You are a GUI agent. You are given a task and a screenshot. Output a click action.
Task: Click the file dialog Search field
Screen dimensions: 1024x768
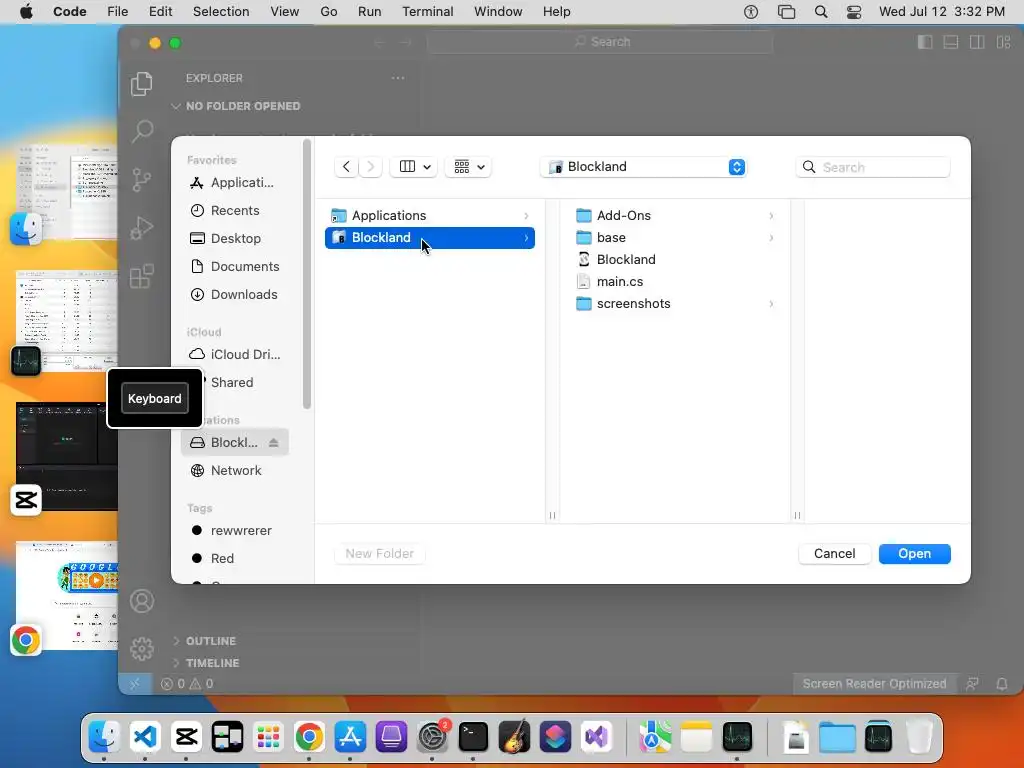click(873, 167)
